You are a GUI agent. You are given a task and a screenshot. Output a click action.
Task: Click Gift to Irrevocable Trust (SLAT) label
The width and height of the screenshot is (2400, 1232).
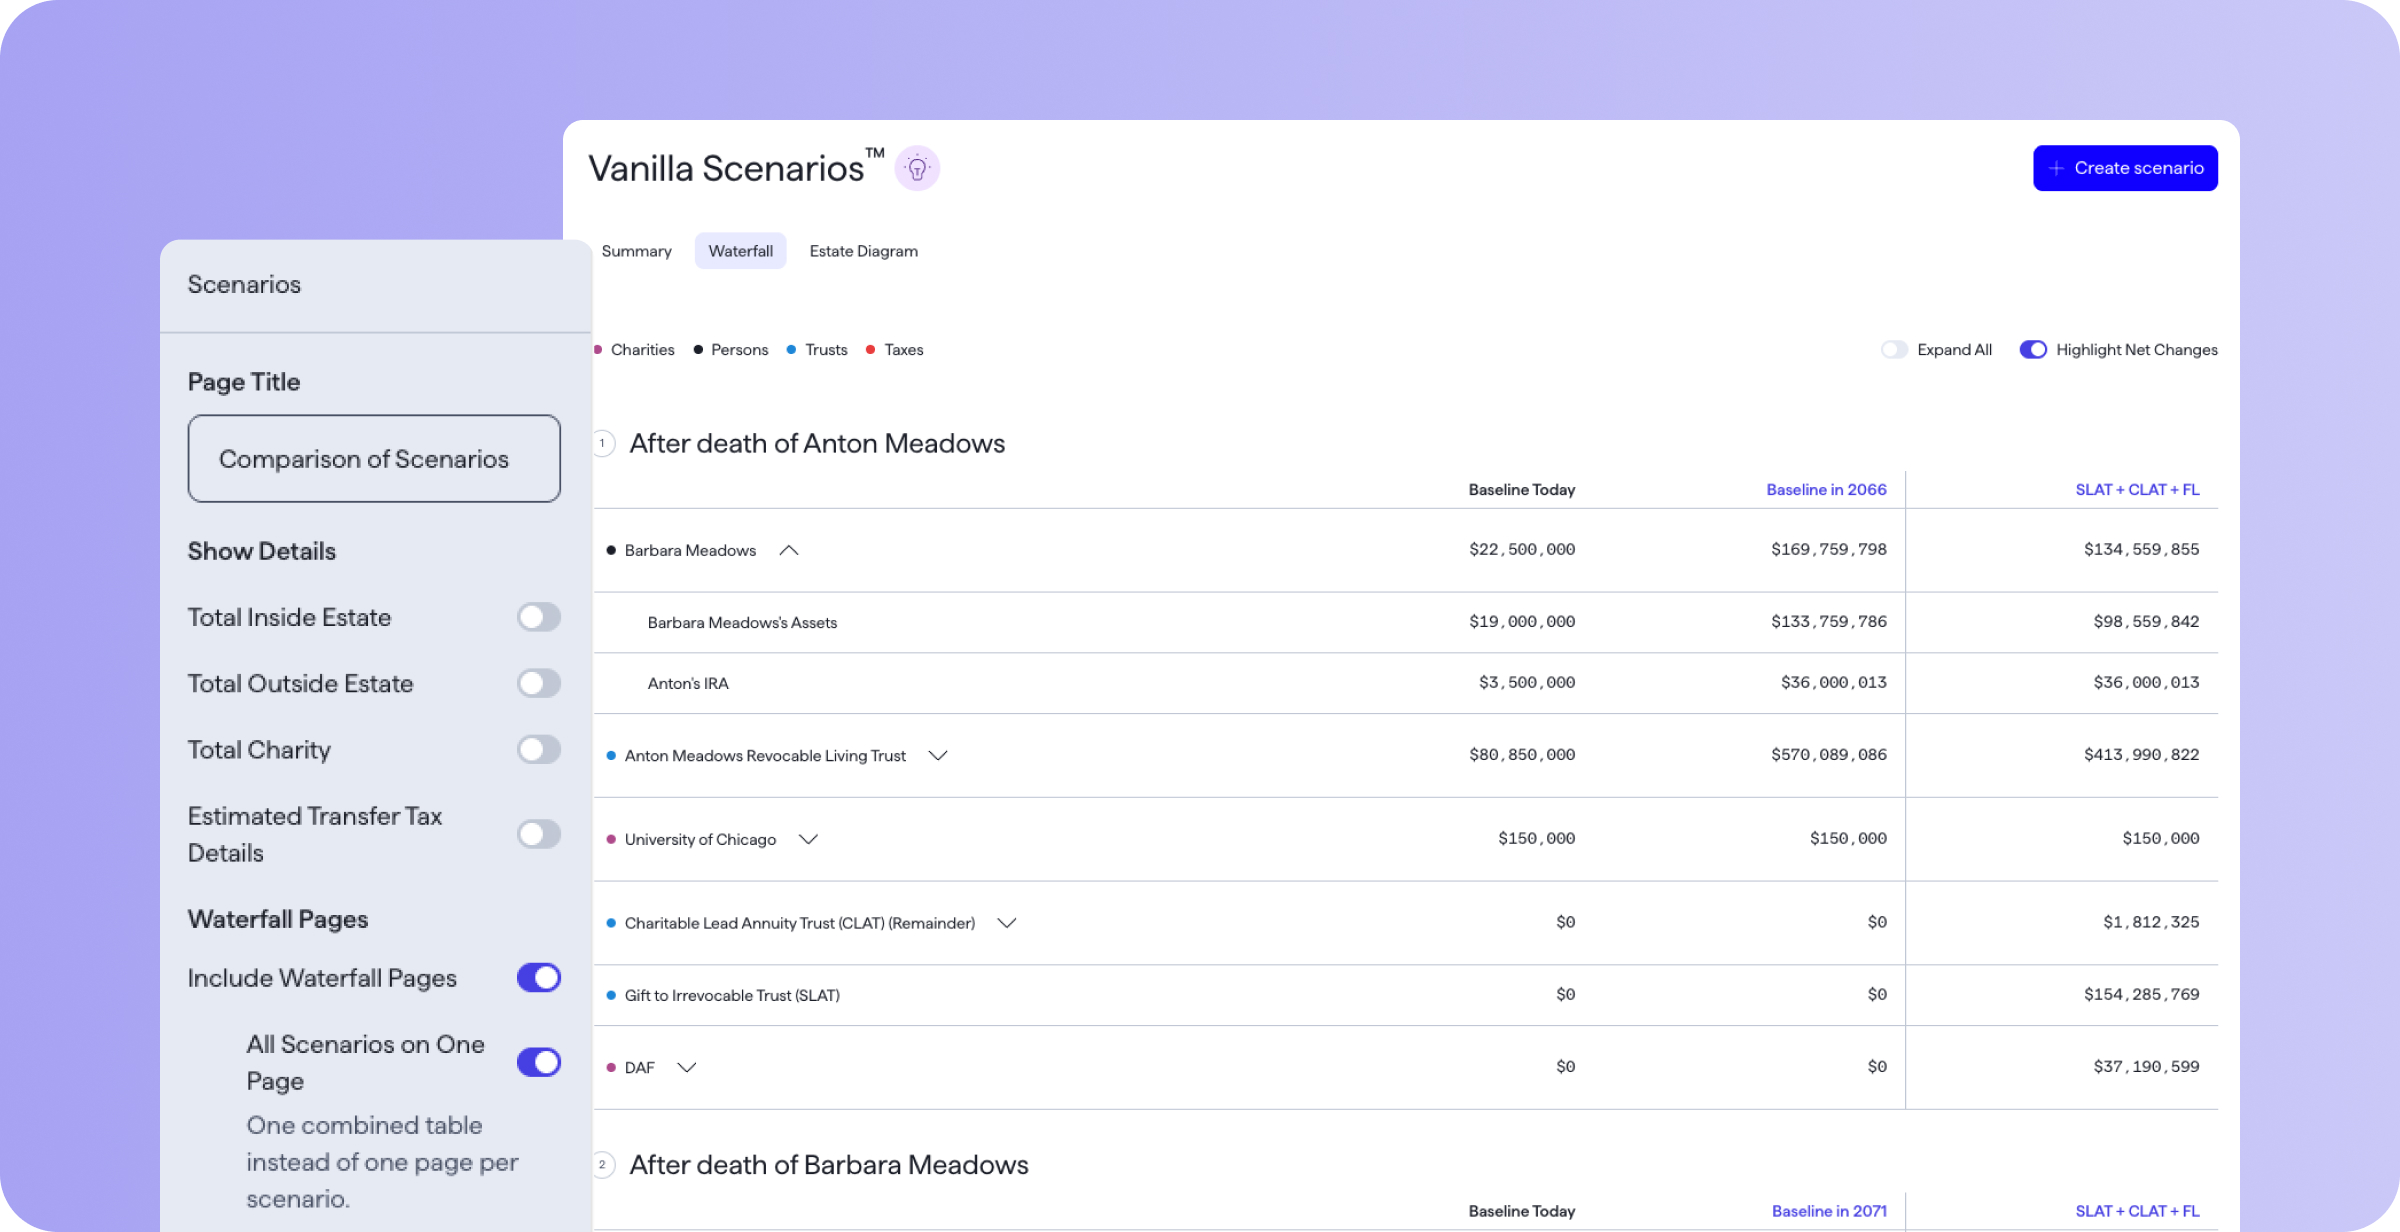pos(732,996)
